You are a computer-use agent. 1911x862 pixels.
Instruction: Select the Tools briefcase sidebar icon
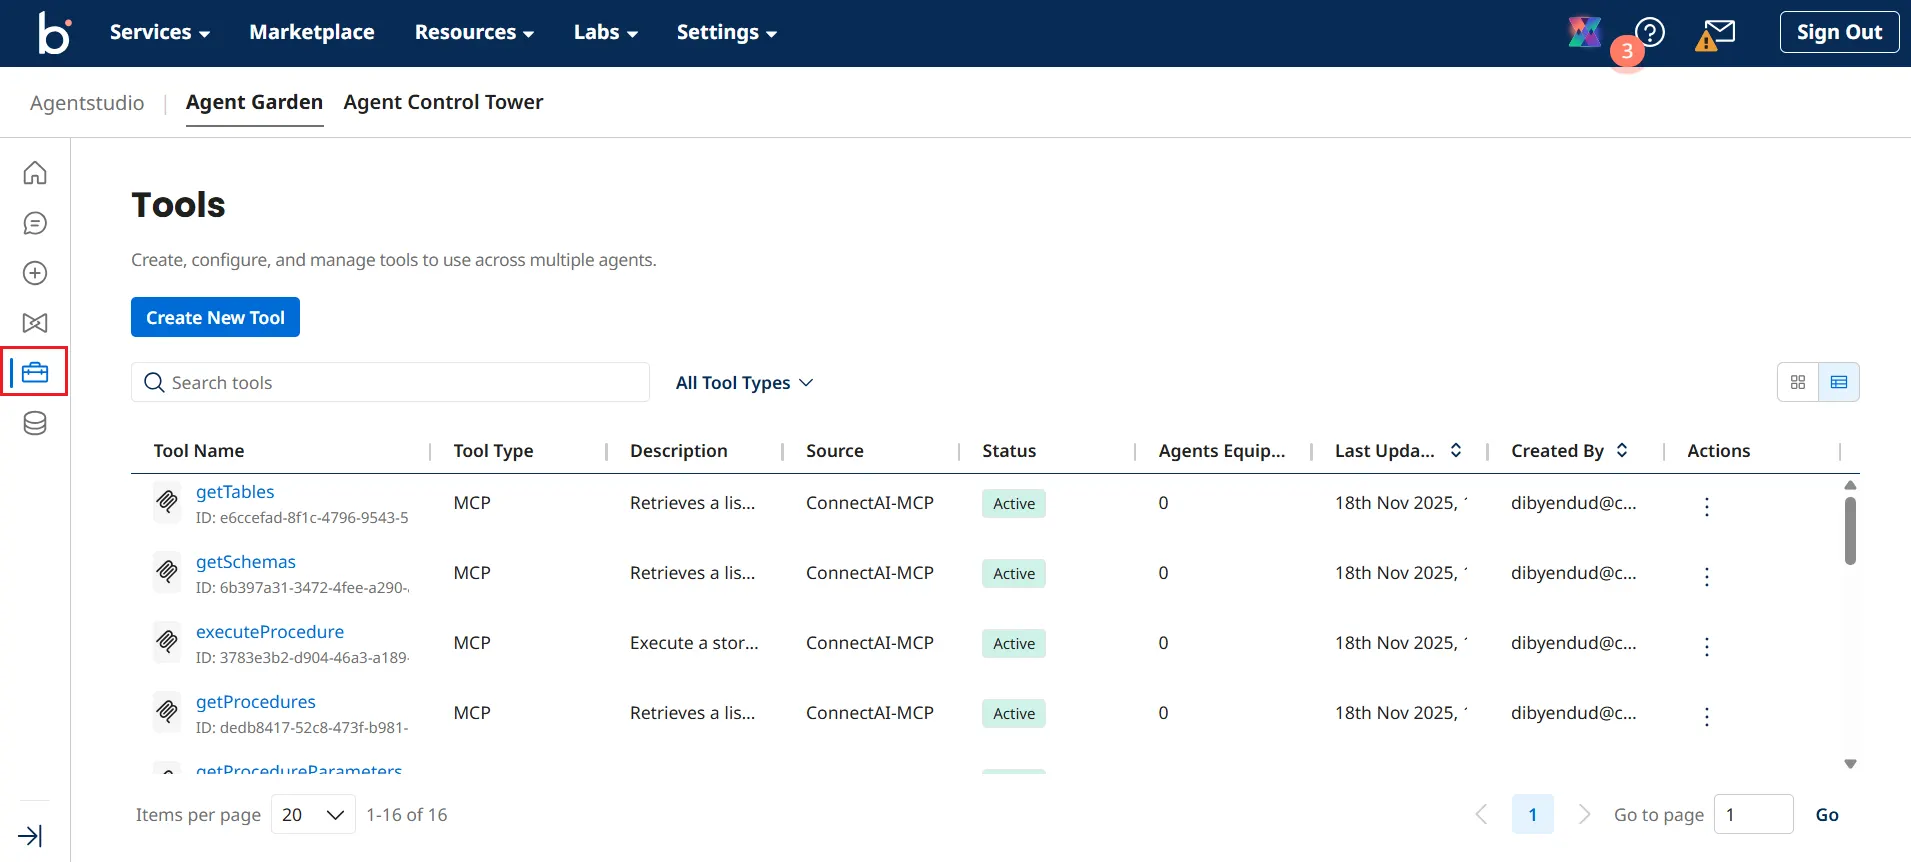35,373
